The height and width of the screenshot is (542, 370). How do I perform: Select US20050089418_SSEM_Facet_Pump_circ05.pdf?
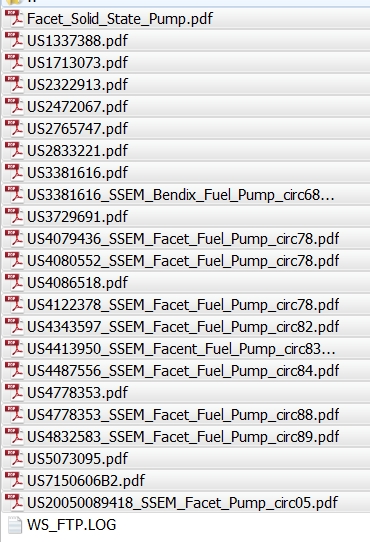coord(186,503)
